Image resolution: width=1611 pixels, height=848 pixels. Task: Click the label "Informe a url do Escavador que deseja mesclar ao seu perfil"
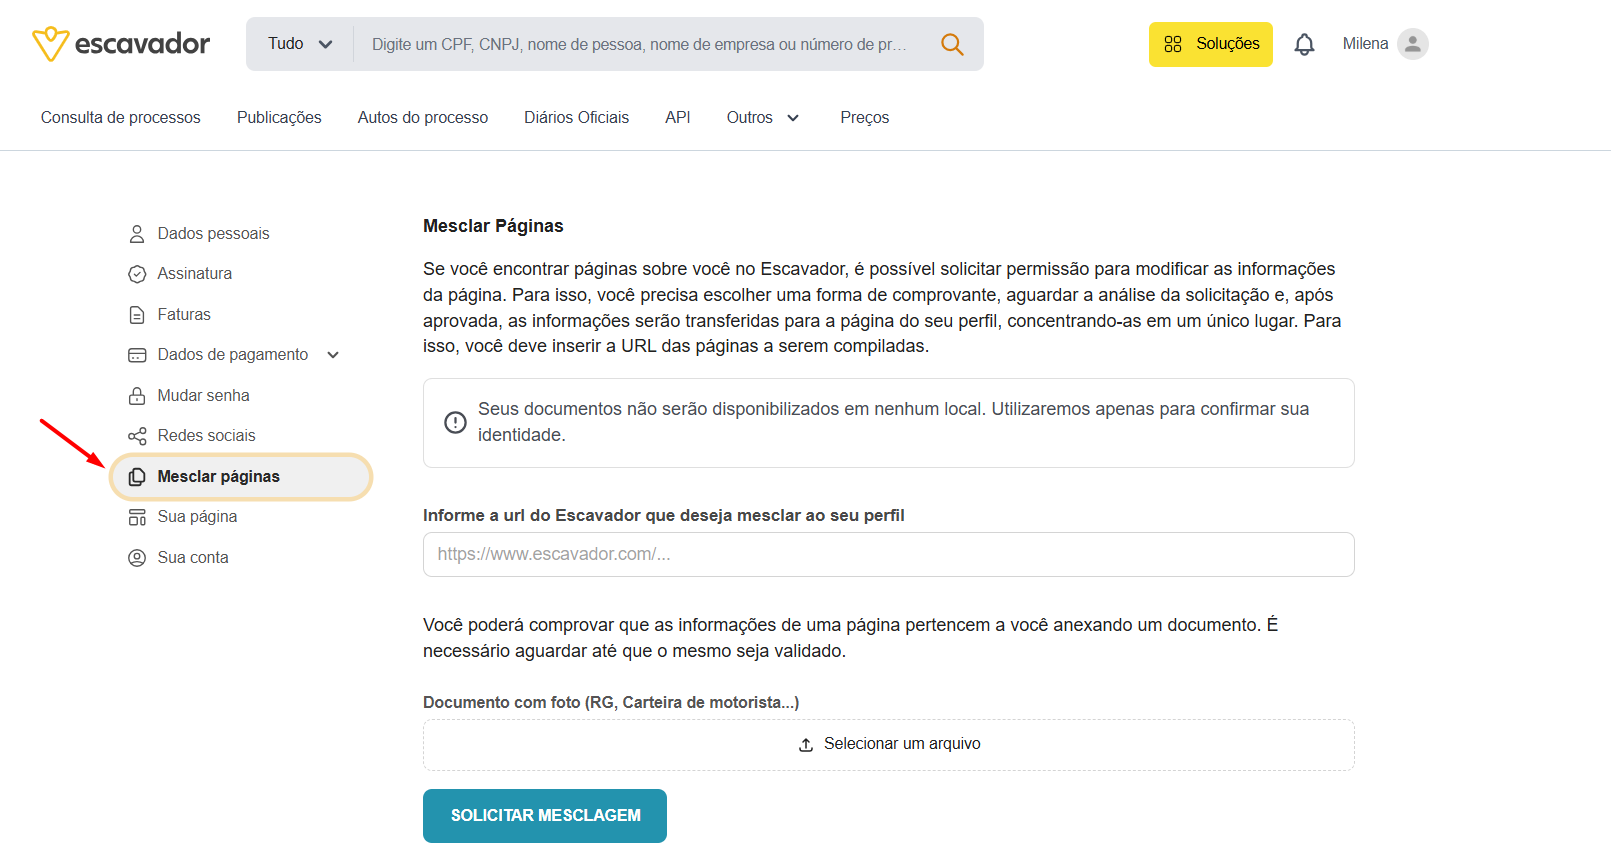click(x=664, y=516)
